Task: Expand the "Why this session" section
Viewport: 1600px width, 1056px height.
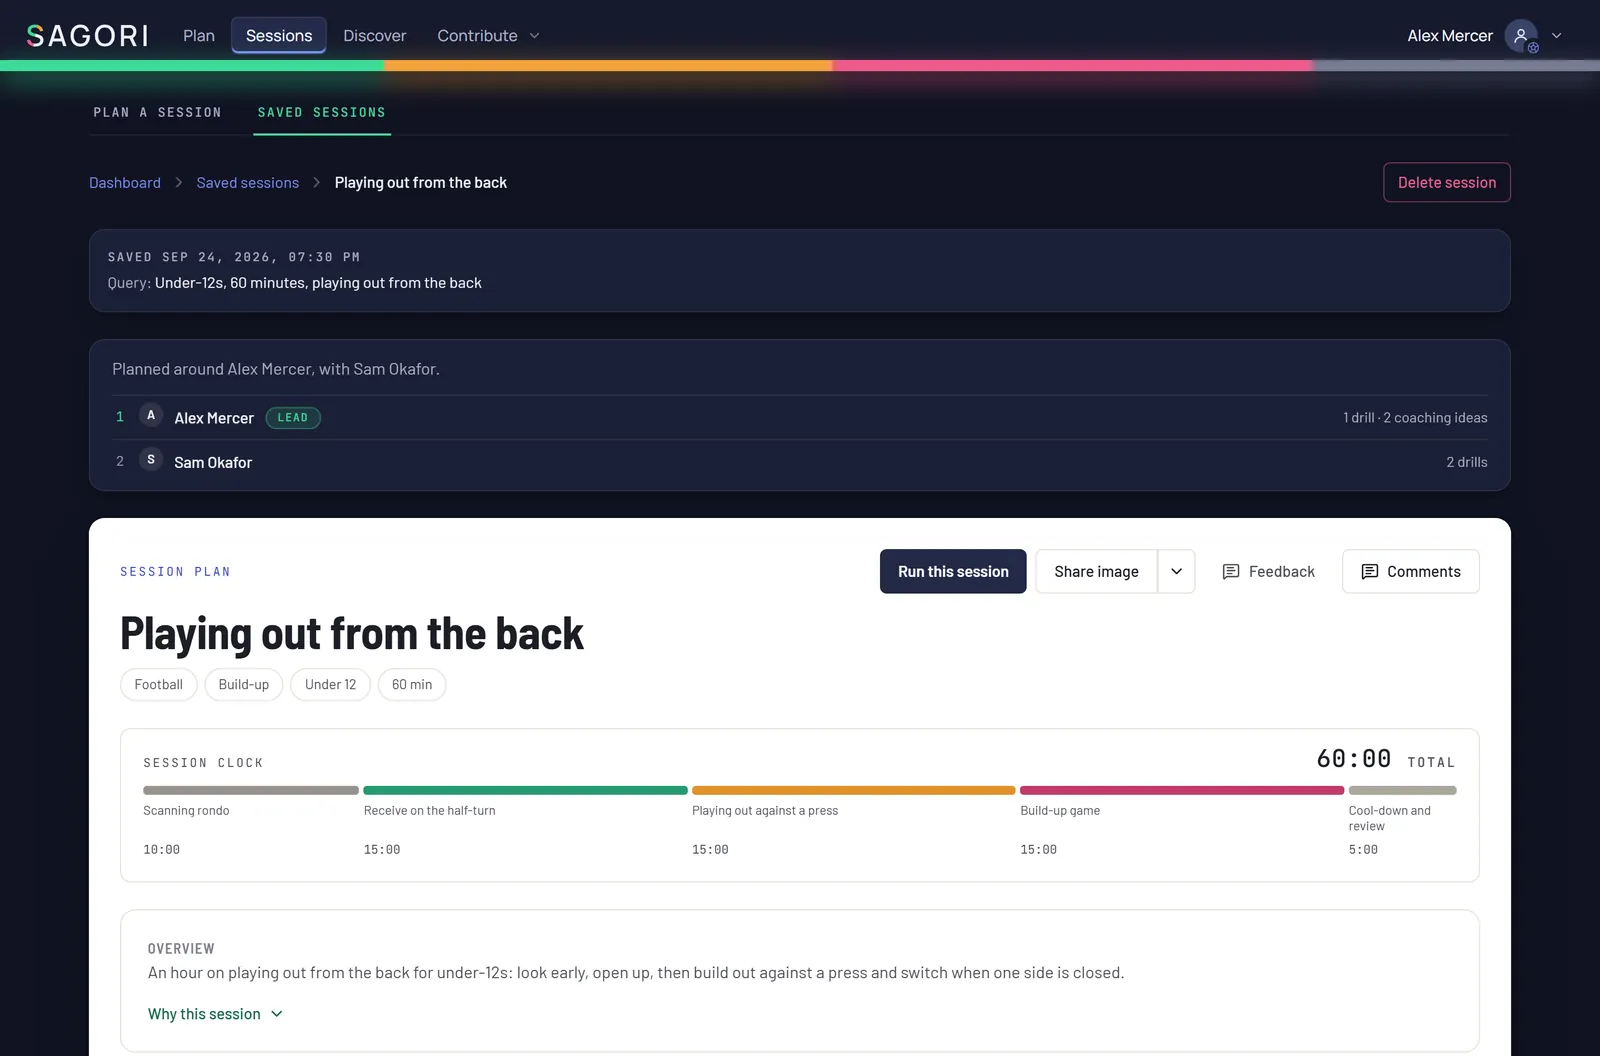Action: (215, 1014)
